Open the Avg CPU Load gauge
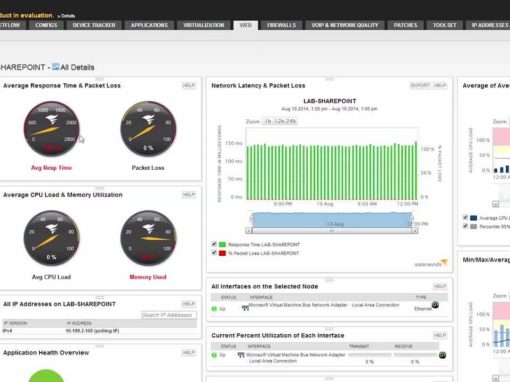 [x=52, y=238]
